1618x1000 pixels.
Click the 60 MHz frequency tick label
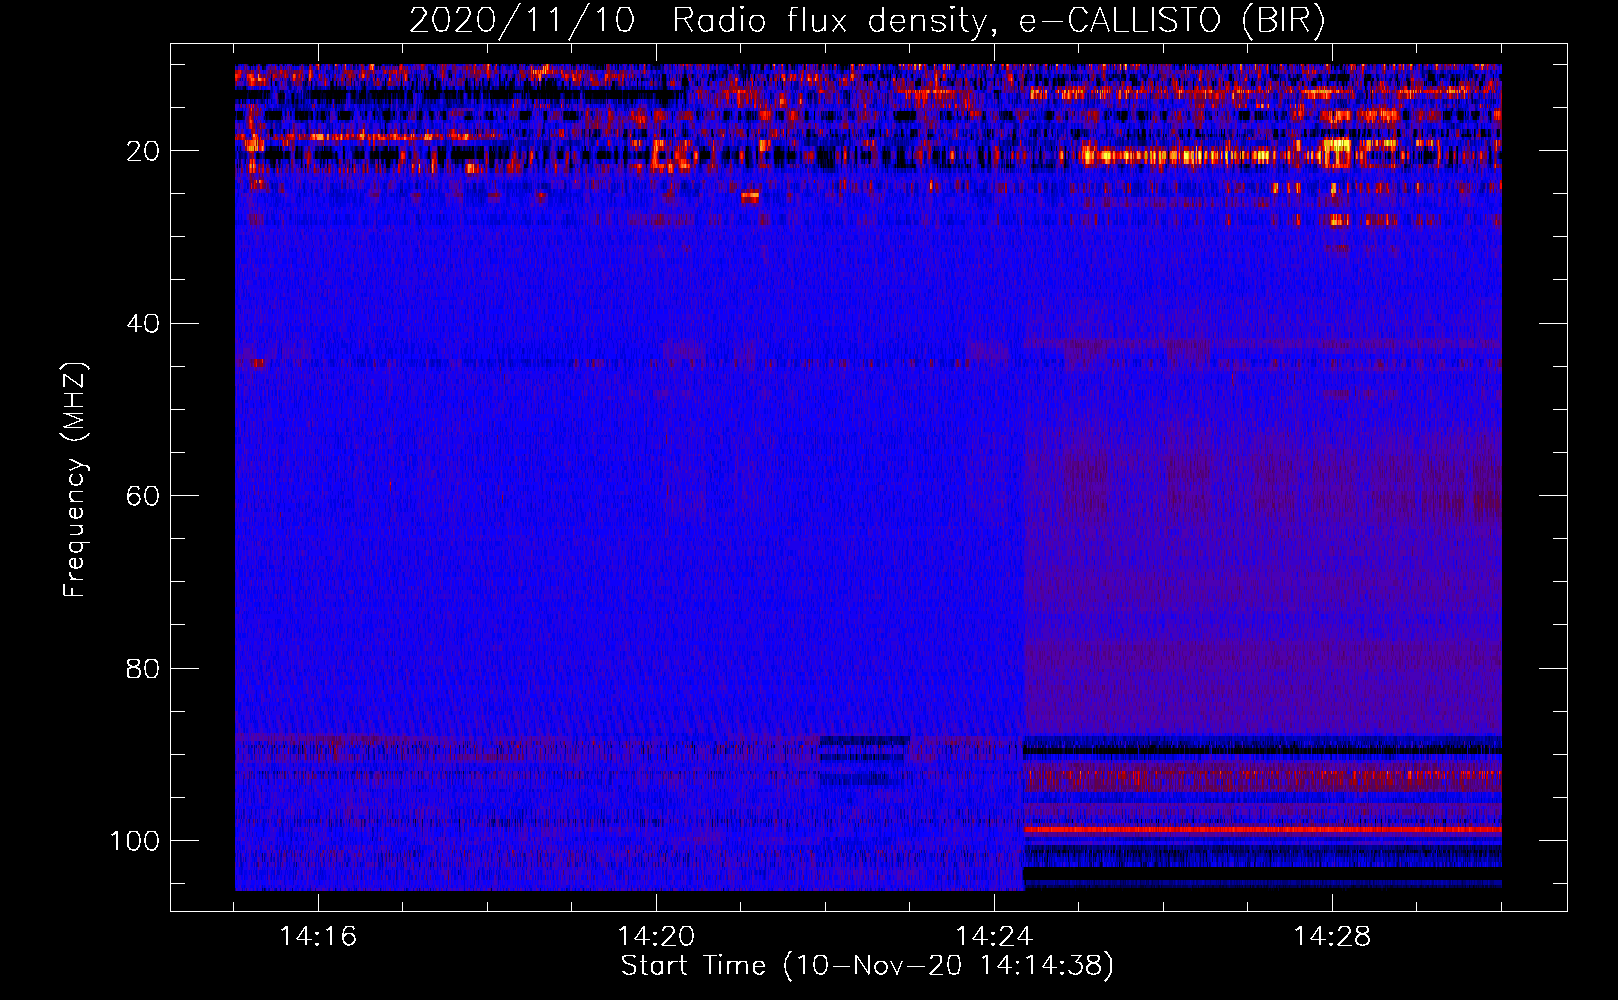pyautogui.click(x=143, y=496)
